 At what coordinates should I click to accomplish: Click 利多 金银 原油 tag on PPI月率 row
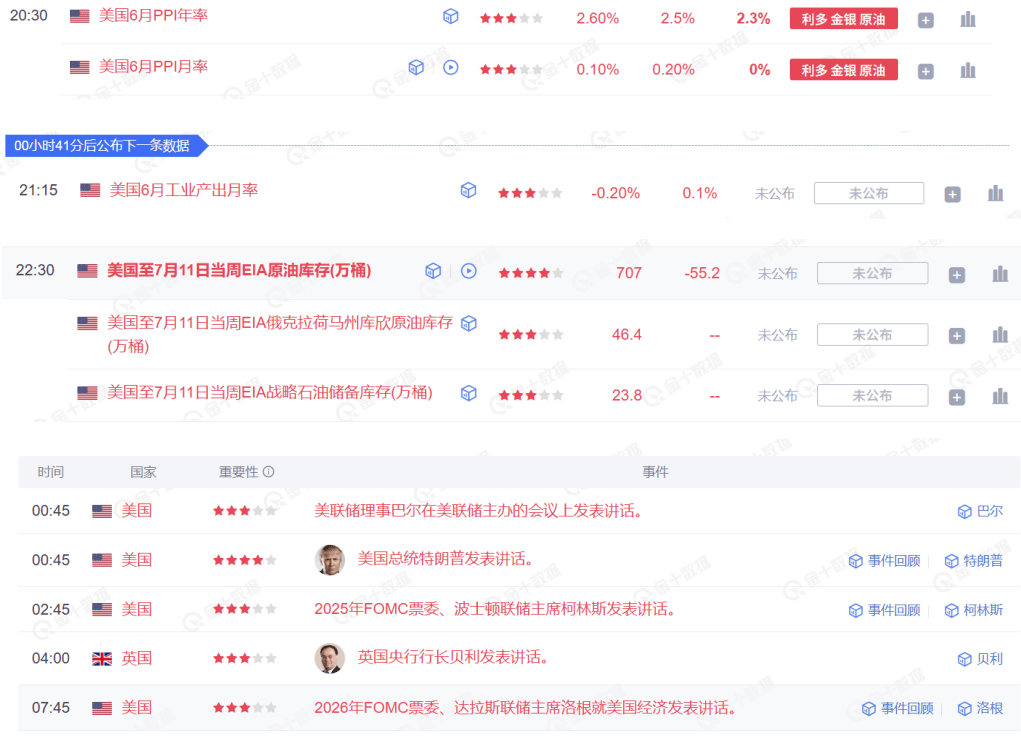(x=843, y=70)
